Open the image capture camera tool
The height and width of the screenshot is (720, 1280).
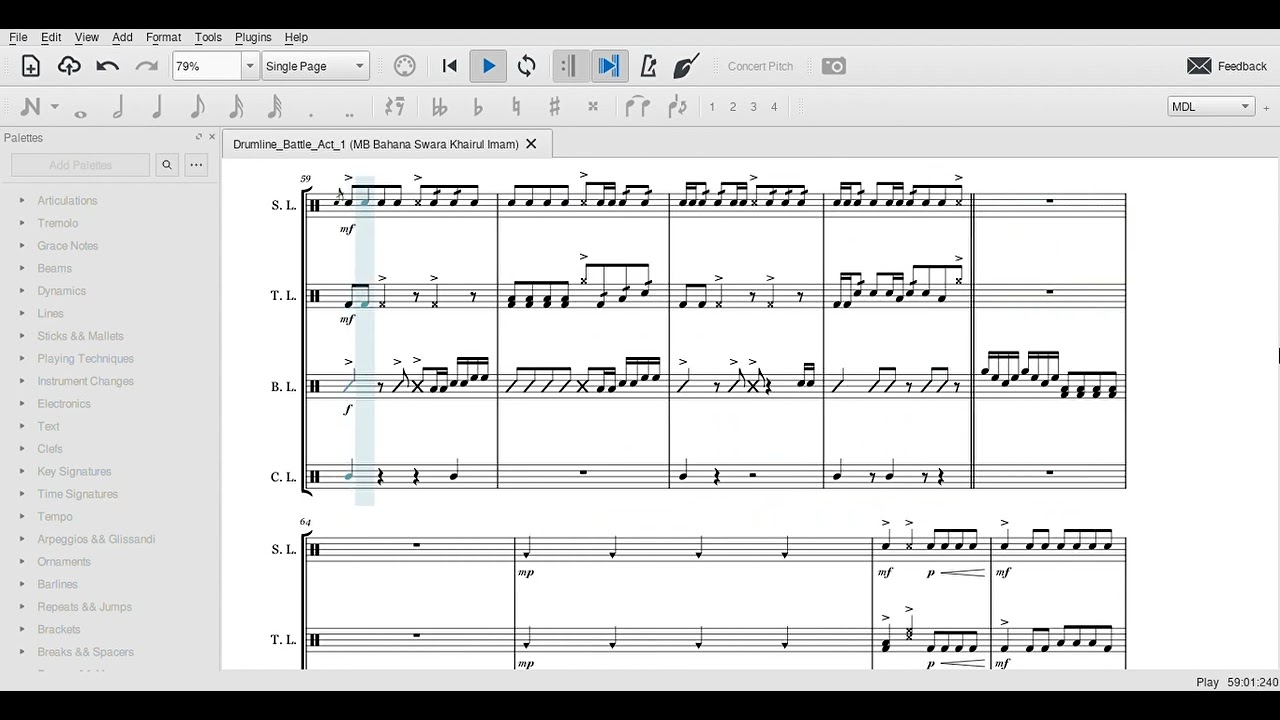[x=834, y=66]
